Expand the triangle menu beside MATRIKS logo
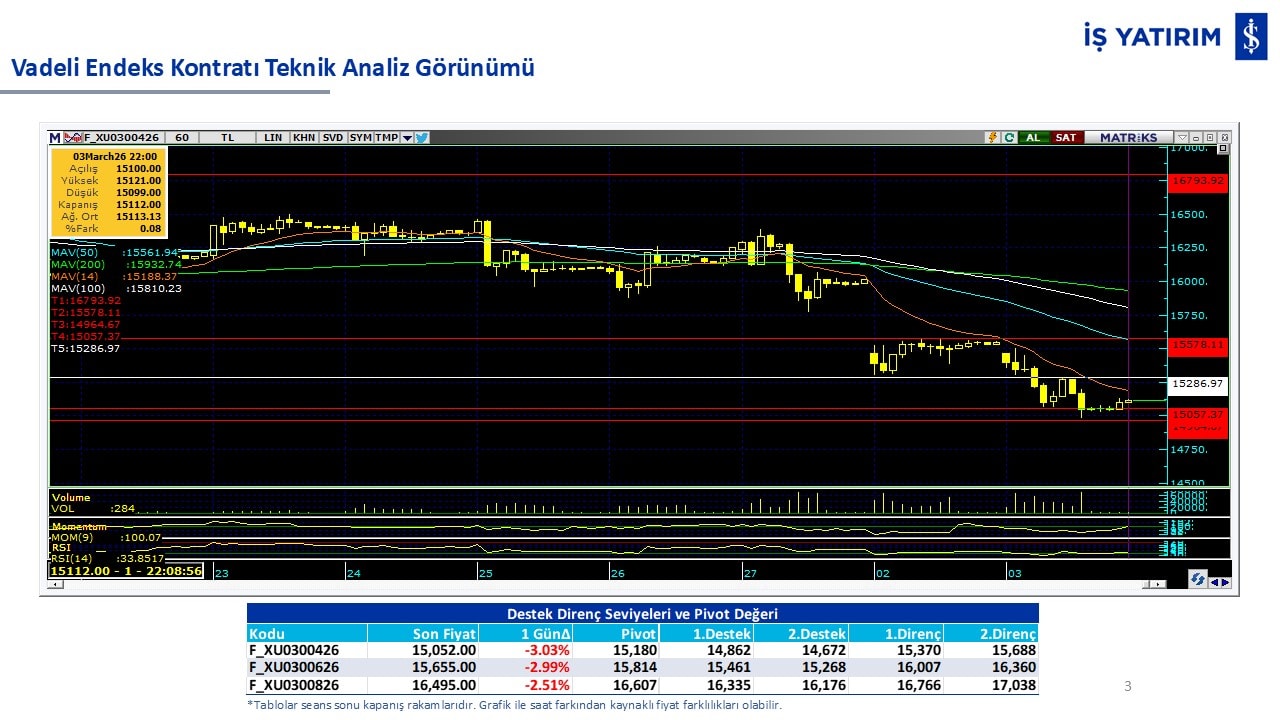The width and height of the screenshot is (1280, 720). [x=1182, y=138]
